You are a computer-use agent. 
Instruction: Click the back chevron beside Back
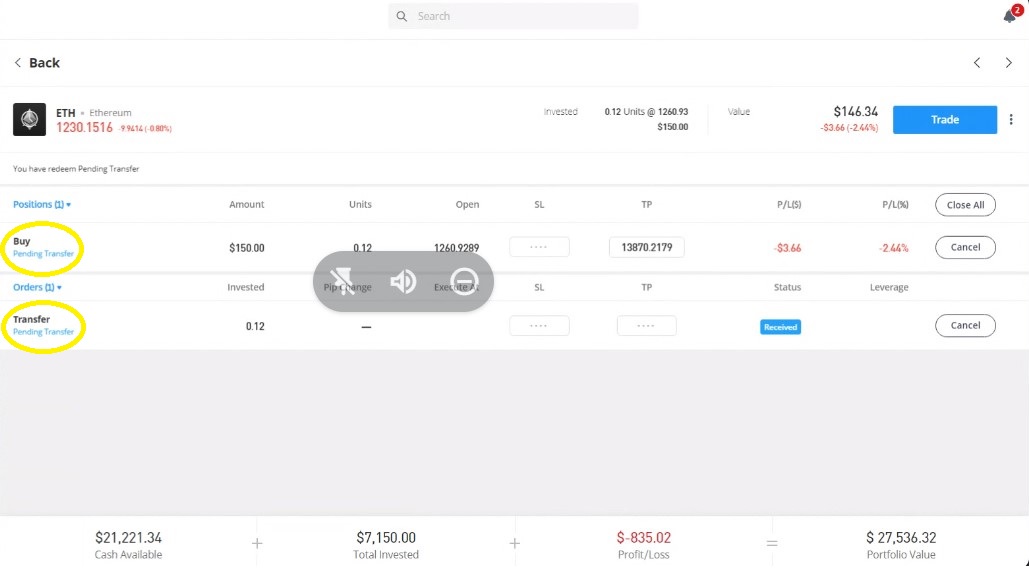(x=16, y=62)
